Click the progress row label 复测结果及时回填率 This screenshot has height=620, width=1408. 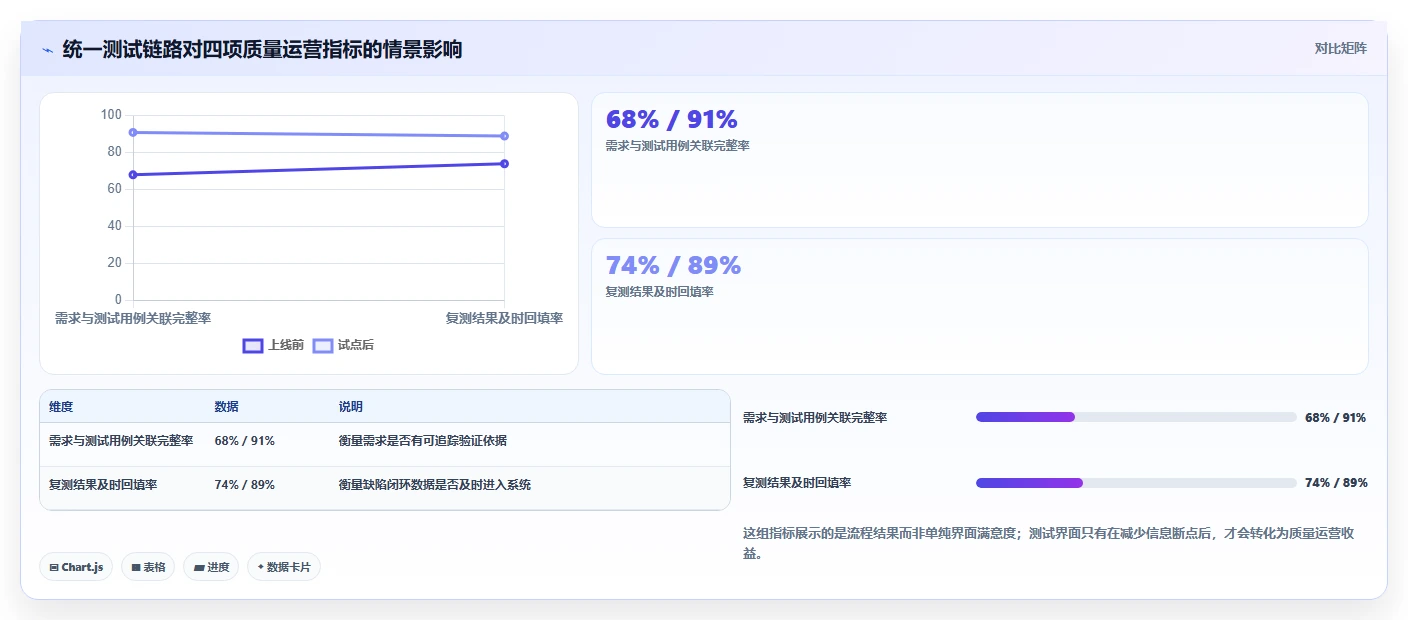797,483
